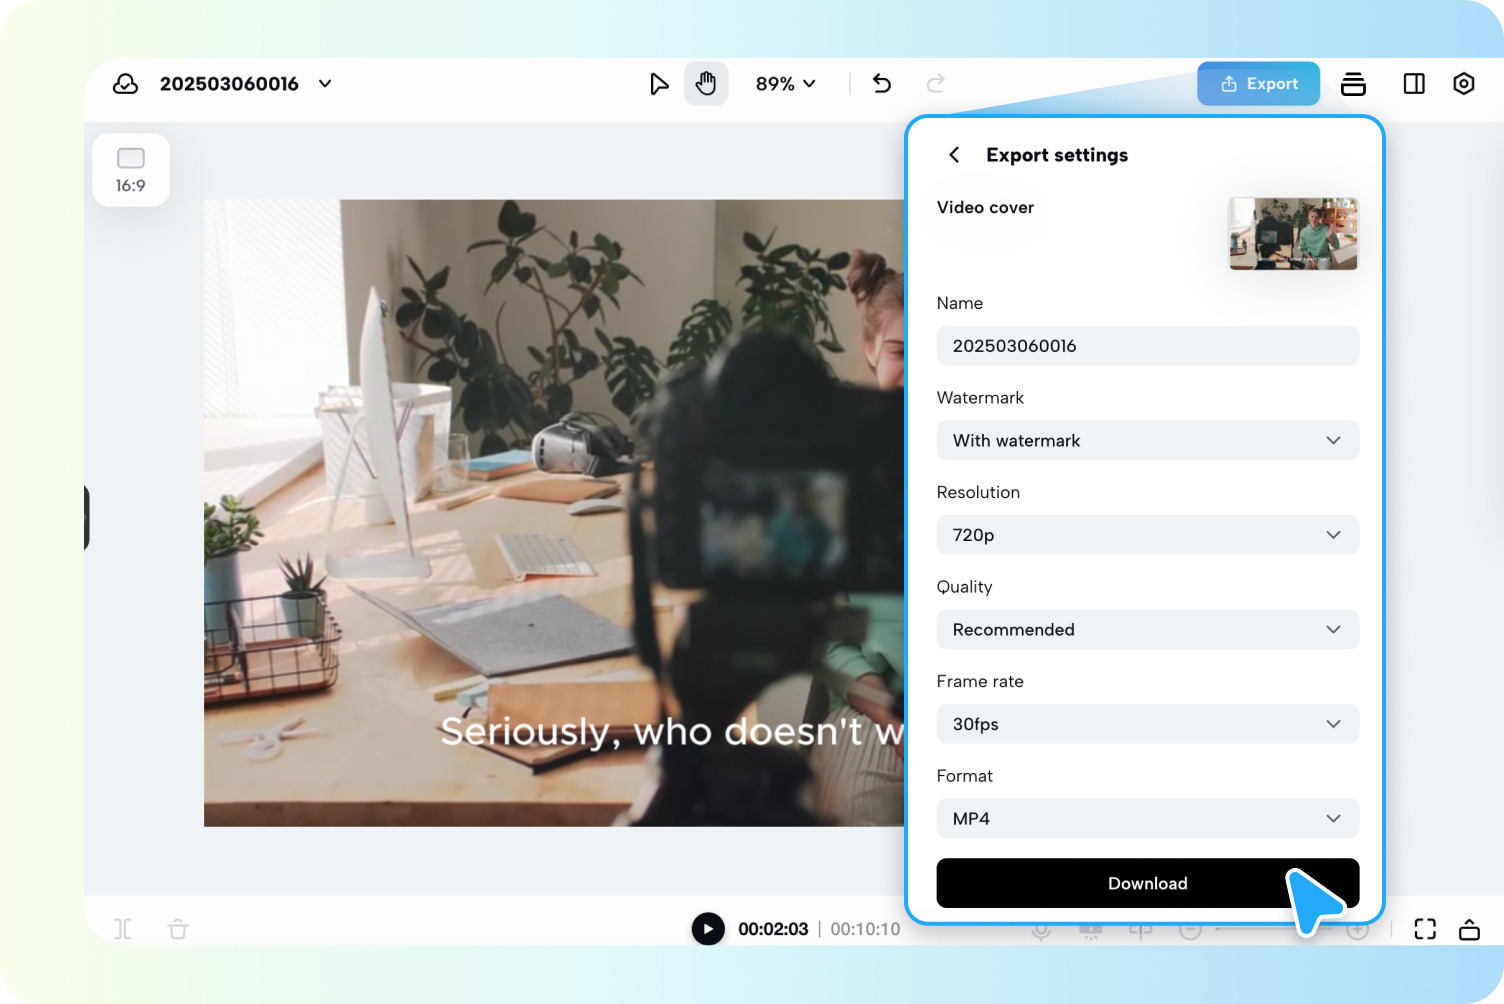Click the redo icon
Viewport: 1504px width, 1004px height.
click(x=933, y=84)
